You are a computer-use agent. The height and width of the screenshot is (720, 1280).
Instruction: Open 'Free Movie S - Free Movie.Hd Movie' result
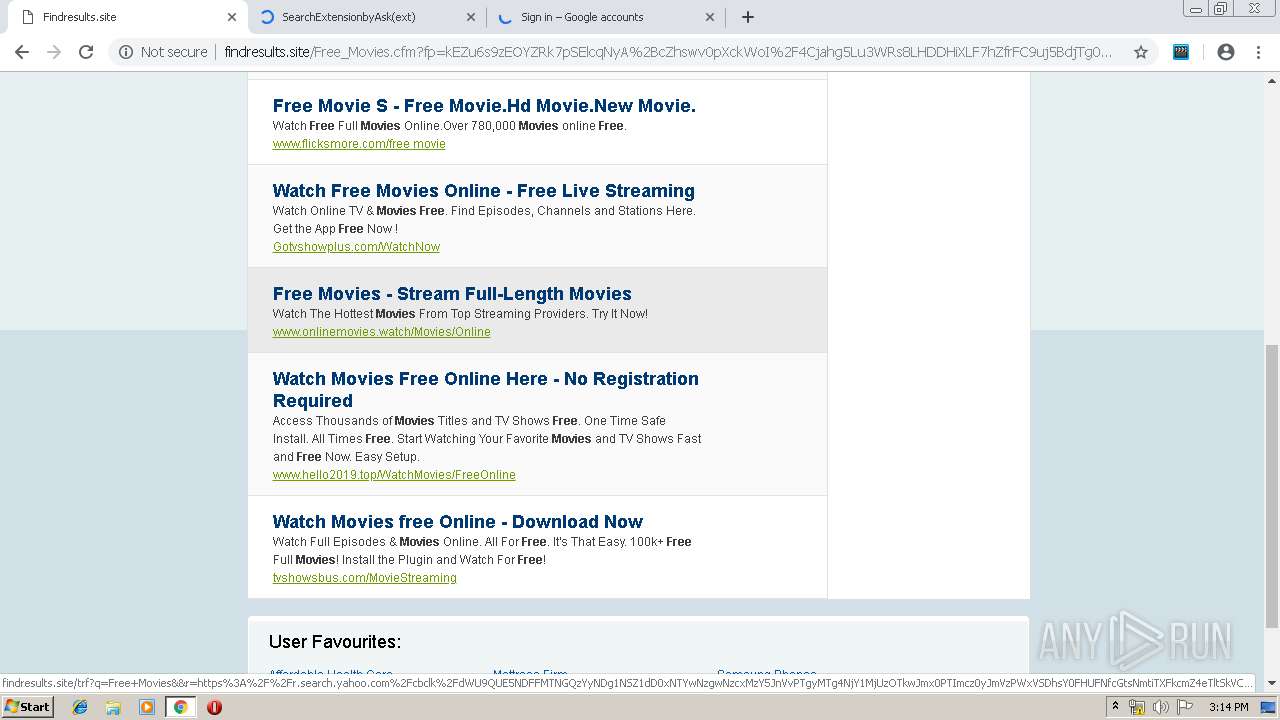[484, 106]
